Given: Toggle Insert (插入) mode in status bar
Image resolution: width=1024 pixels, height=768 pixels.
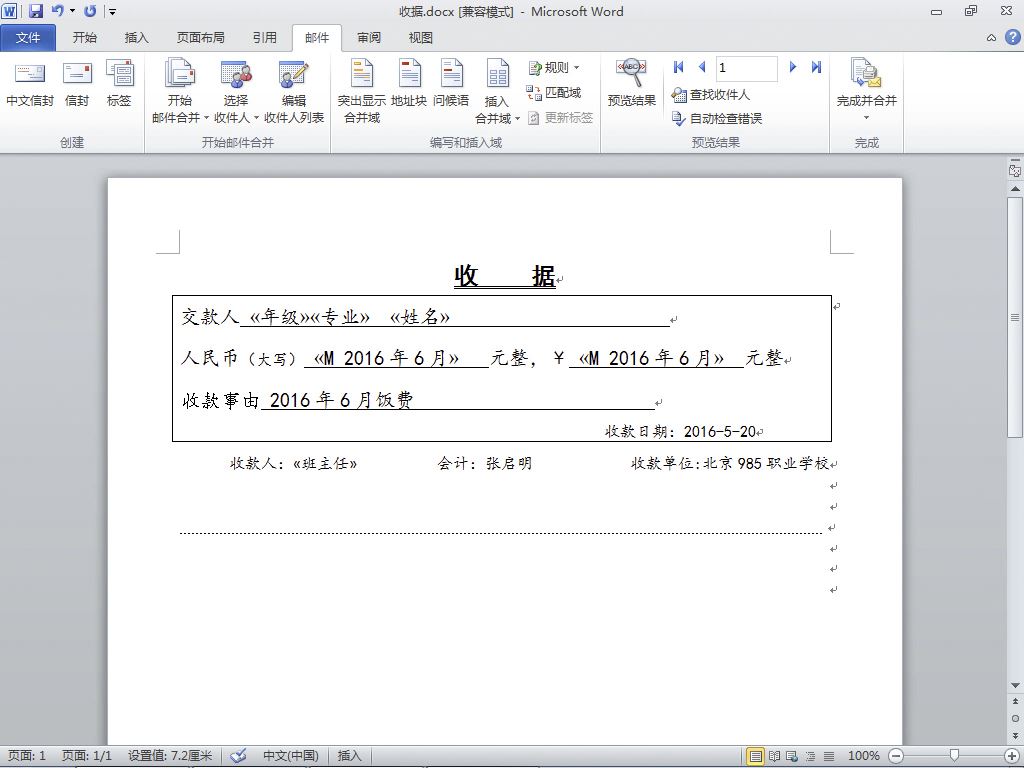Looking at the screenshot, I should (x=349, y=756).
